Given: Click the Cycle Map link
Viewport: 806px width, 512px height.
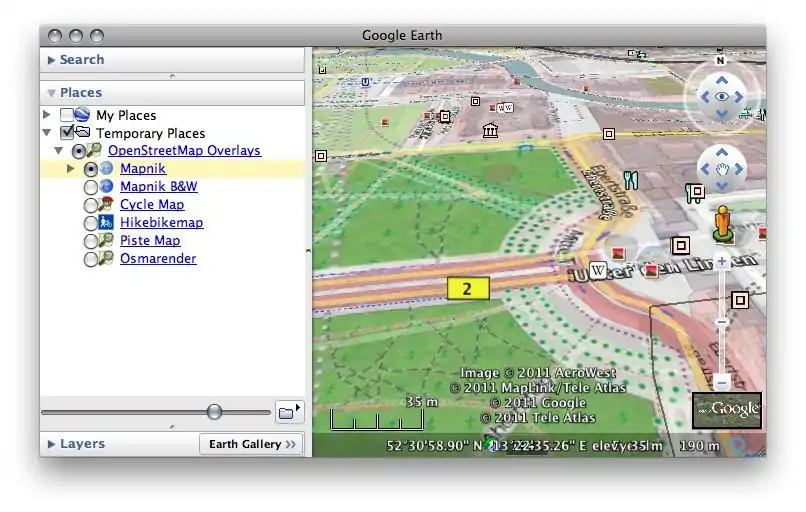Looking at the screenshot, I should (152, 205).
